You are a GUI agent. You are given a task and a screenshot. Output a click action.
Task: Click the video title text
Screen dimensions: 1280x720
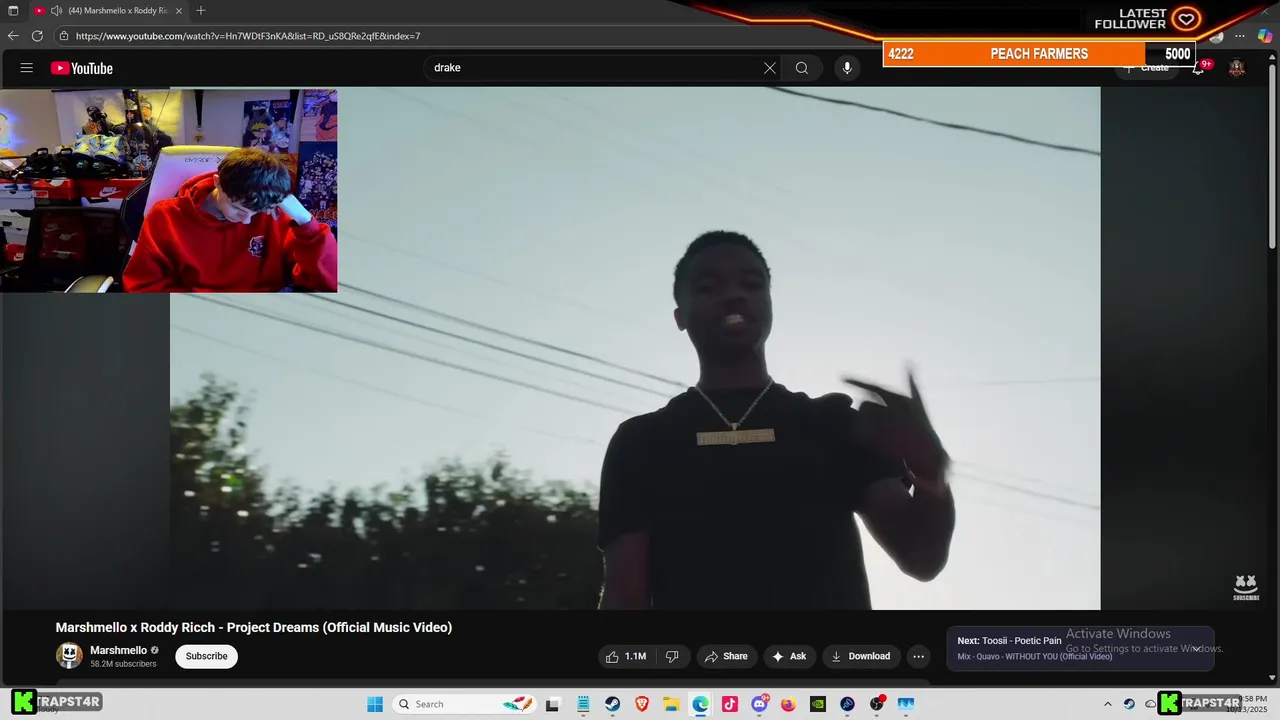[254, 628]
